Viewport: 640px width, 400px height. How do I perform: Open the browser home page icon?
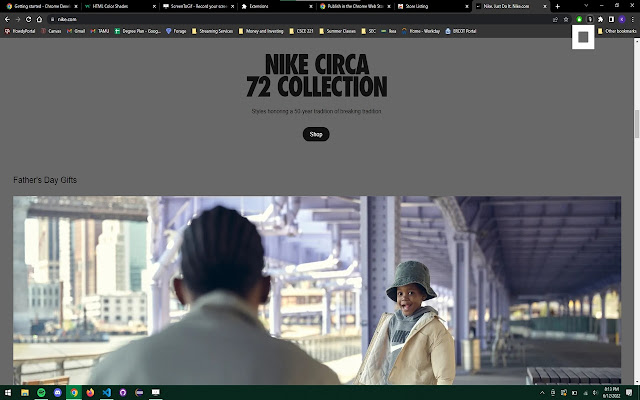click(x=39, y=19)
